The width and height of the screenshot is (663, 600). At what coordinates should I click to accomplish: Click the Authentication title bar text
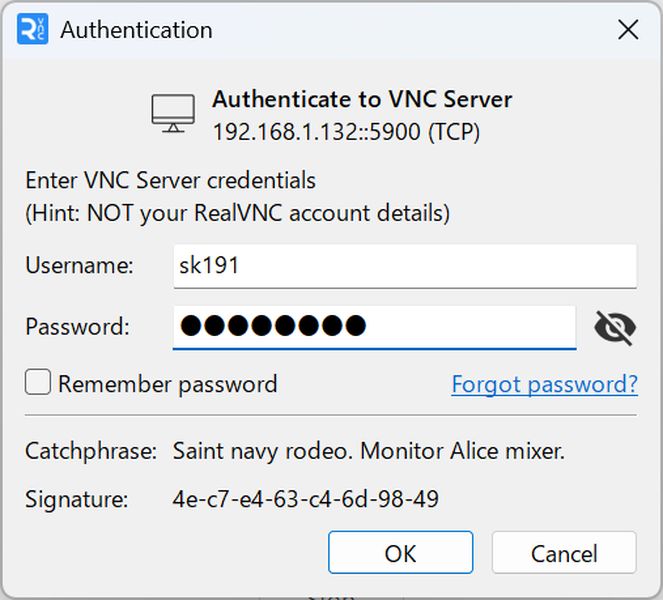point(136,30)
